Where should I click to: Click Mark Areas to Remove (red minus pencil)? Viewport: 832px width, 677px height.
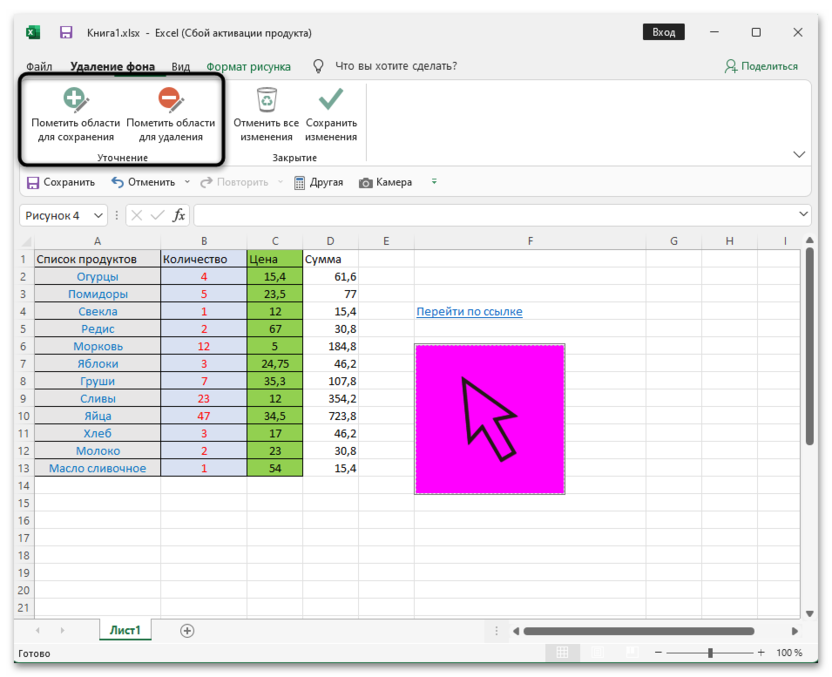pos(170,101)
